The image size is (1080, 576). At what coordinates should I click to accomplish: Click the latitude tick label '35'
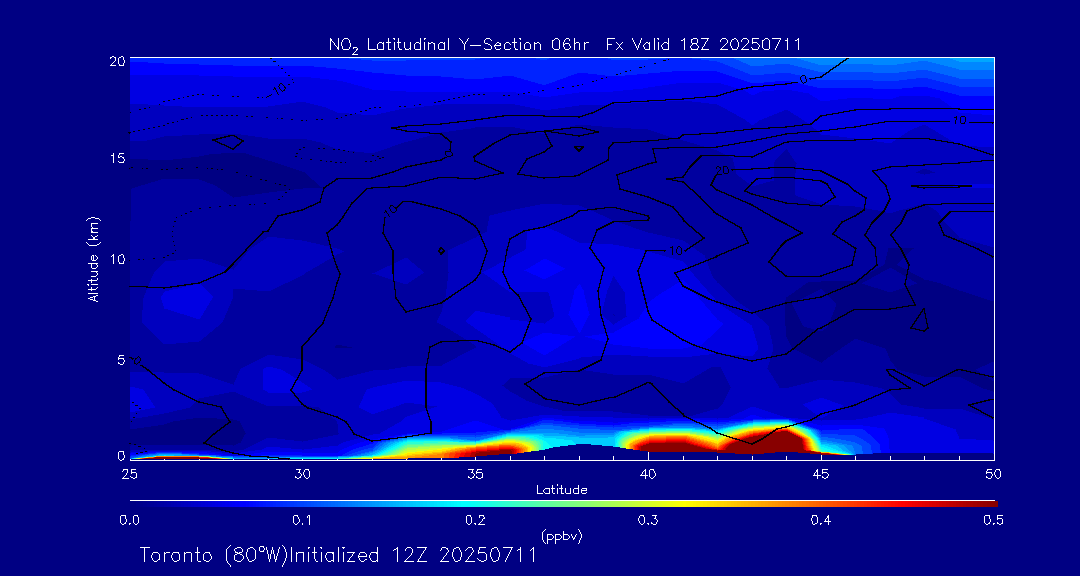pyautogui.click(x=475, y=474)
